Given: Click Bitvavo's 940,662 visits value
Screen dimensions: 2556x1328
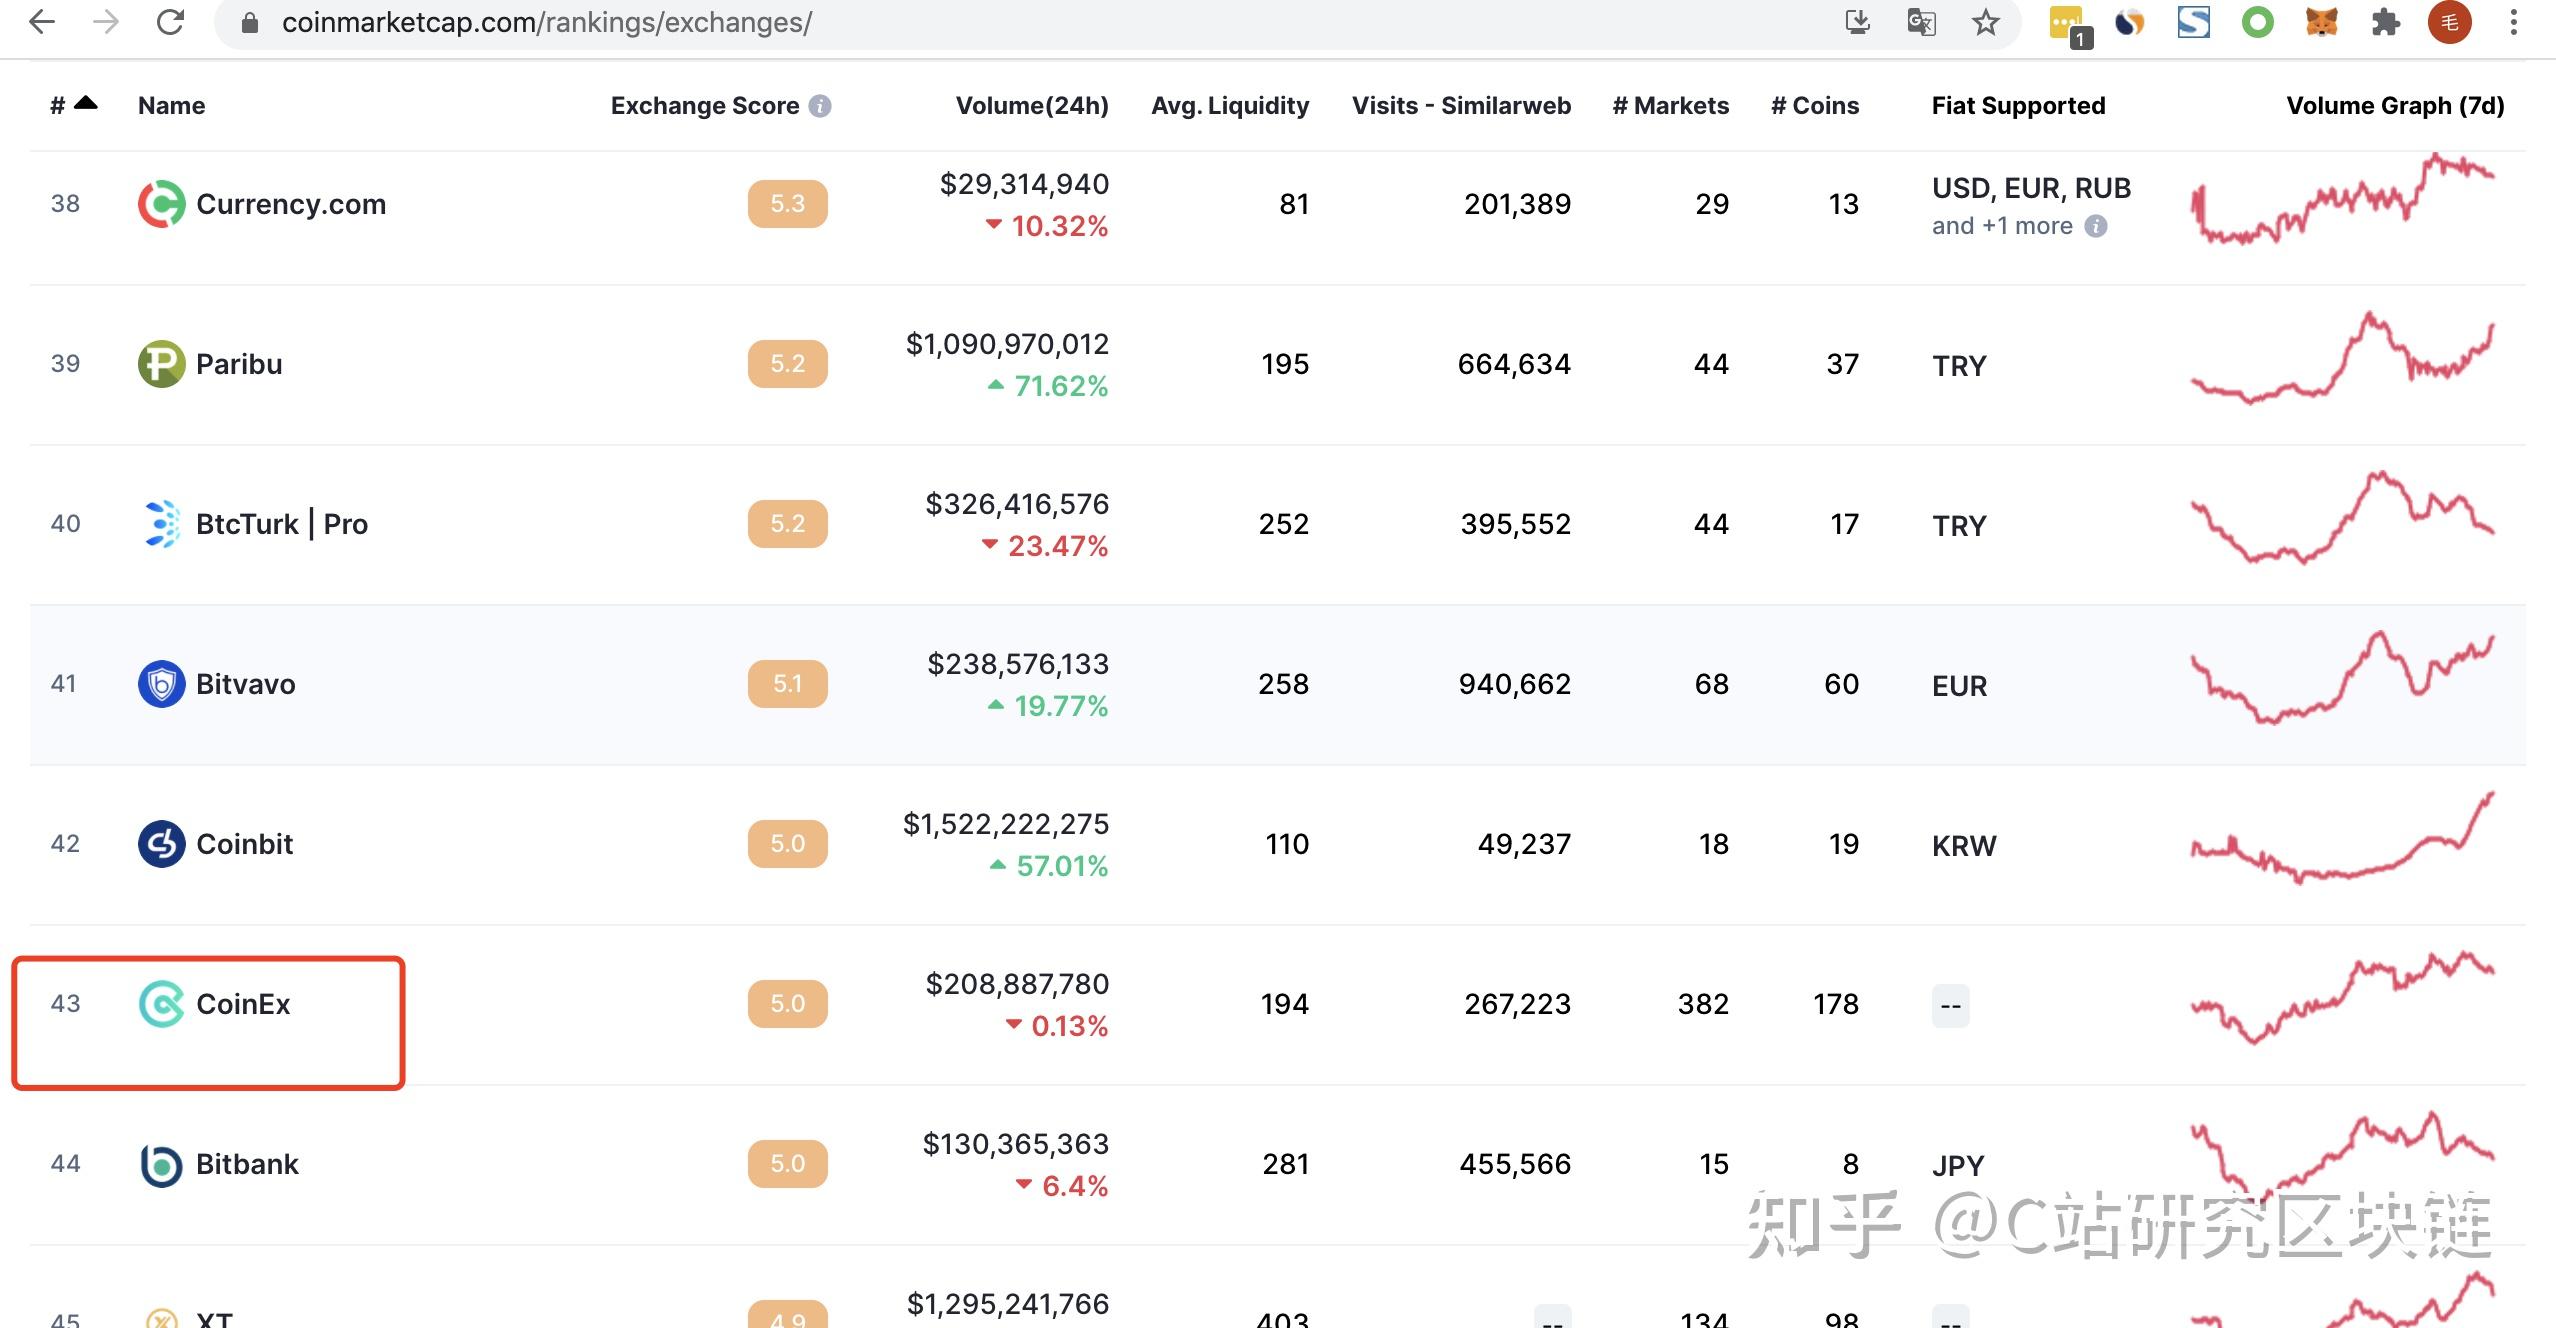Looking at the screenshot, I should (x=1515, y=684).
